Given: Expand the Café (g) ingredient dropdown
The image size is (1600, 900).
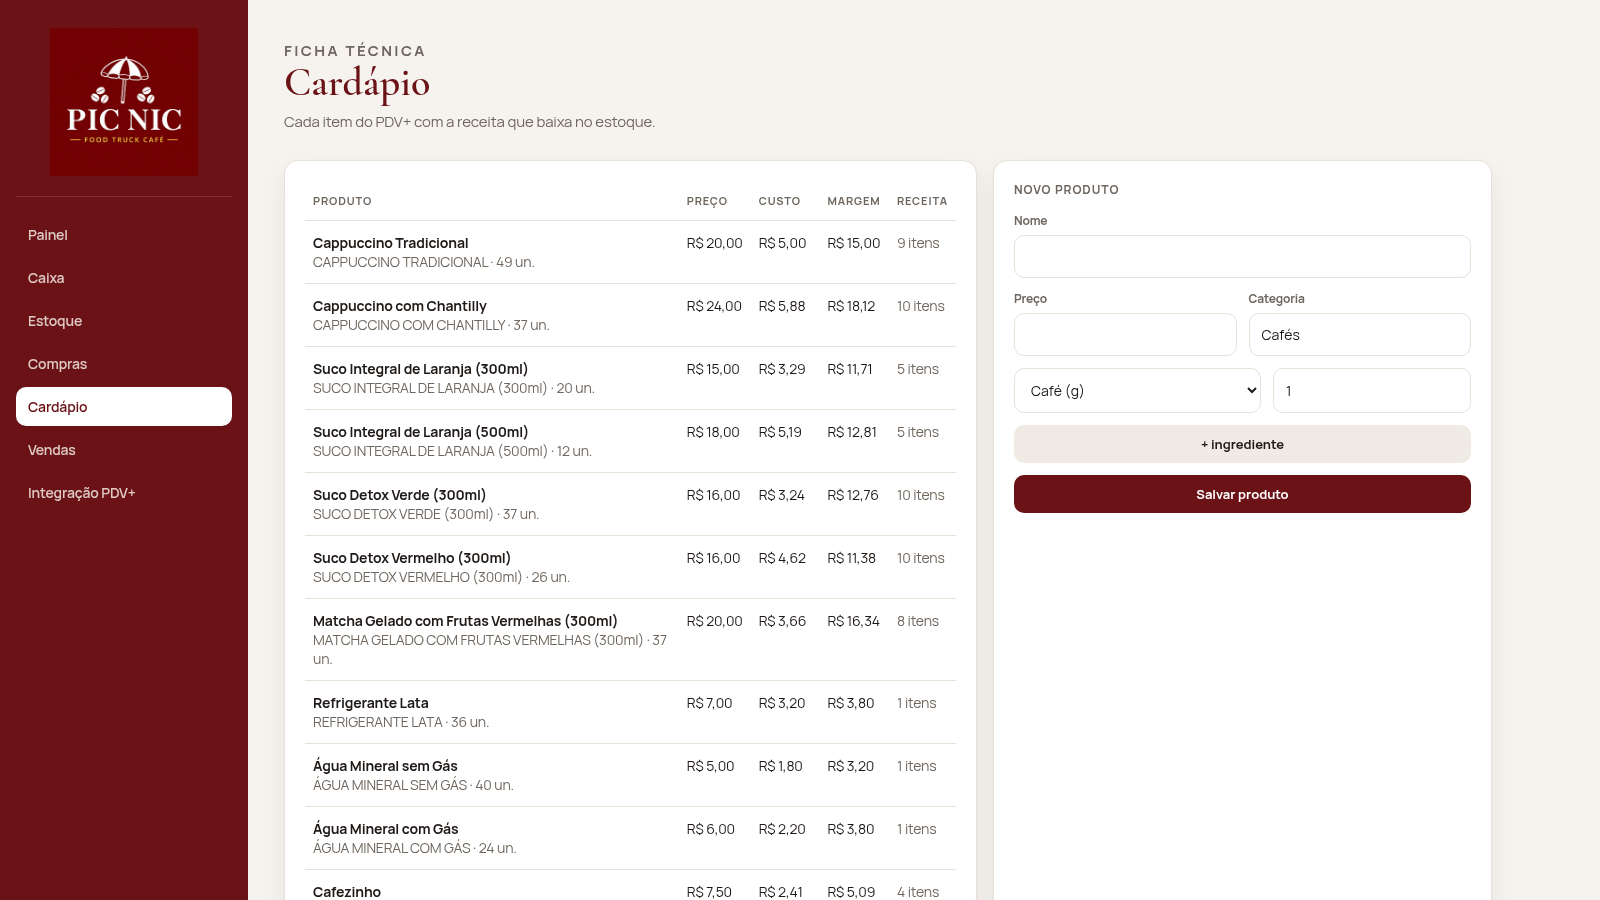Looking at the screenshot, I should [x=1138, y=391].
